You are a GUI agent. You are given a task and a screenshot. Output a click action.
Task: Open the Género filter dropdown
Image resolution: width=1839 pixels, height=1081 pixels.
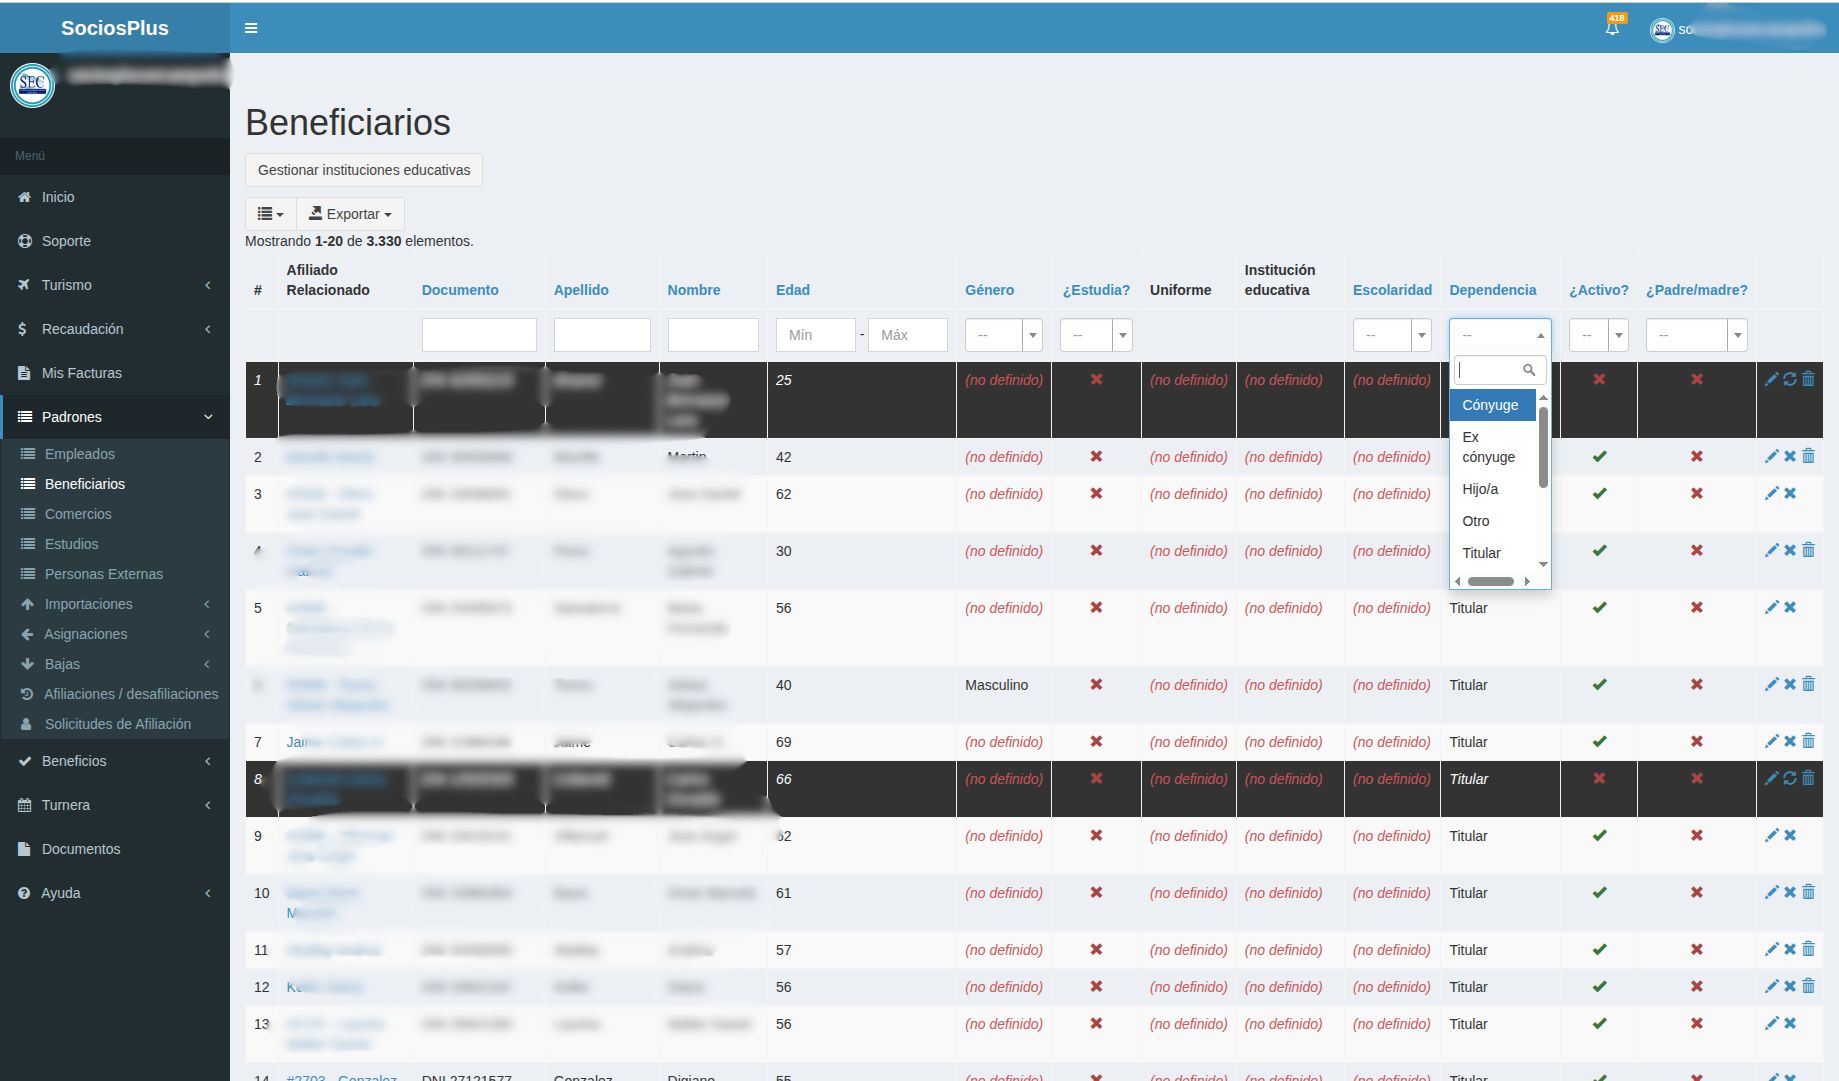(x=1003, y=335)
